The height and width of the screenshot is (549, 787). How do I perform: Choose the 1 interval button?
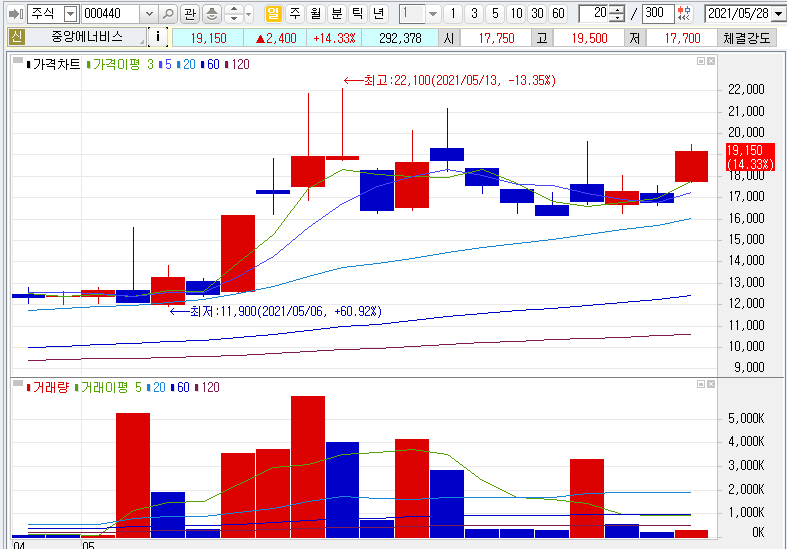(x=453, y=14)
